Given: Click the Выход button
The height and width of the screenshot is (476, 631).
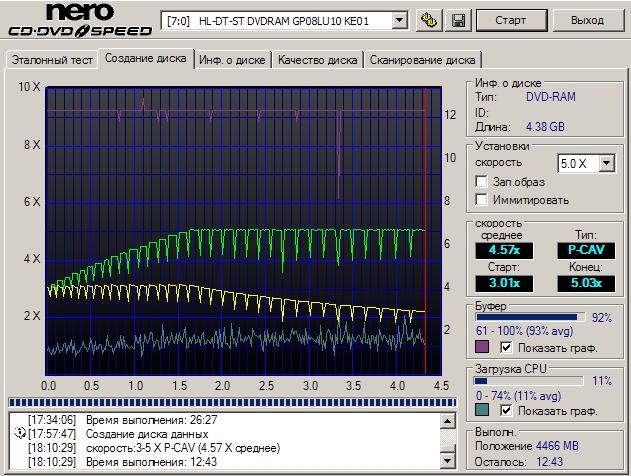Looking at the screenshot, I should pos(586,20).
